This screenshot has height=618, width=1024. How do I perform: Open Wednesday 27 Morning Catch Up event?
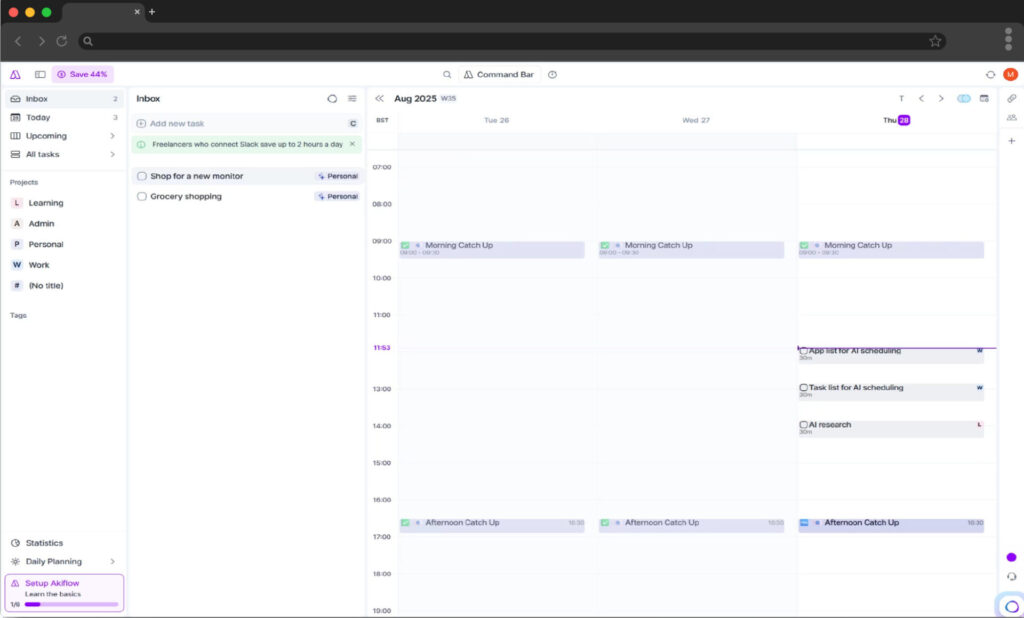point(692,250)
